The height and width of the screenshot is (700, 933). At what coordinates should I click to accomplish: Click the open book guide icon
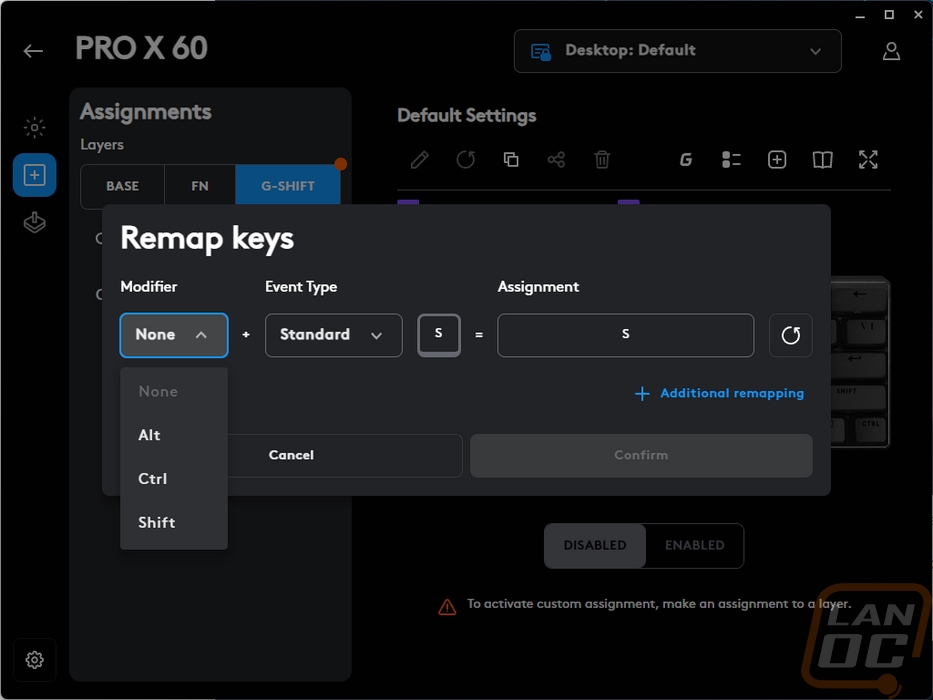[822, 160]
